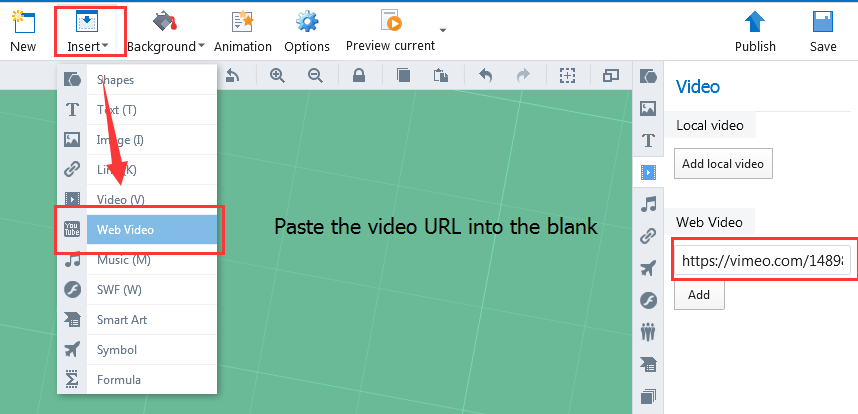Viewport: 858px width, 414px height.
Task: Open Smart Art panel in right sidebar
Action: 648,364
